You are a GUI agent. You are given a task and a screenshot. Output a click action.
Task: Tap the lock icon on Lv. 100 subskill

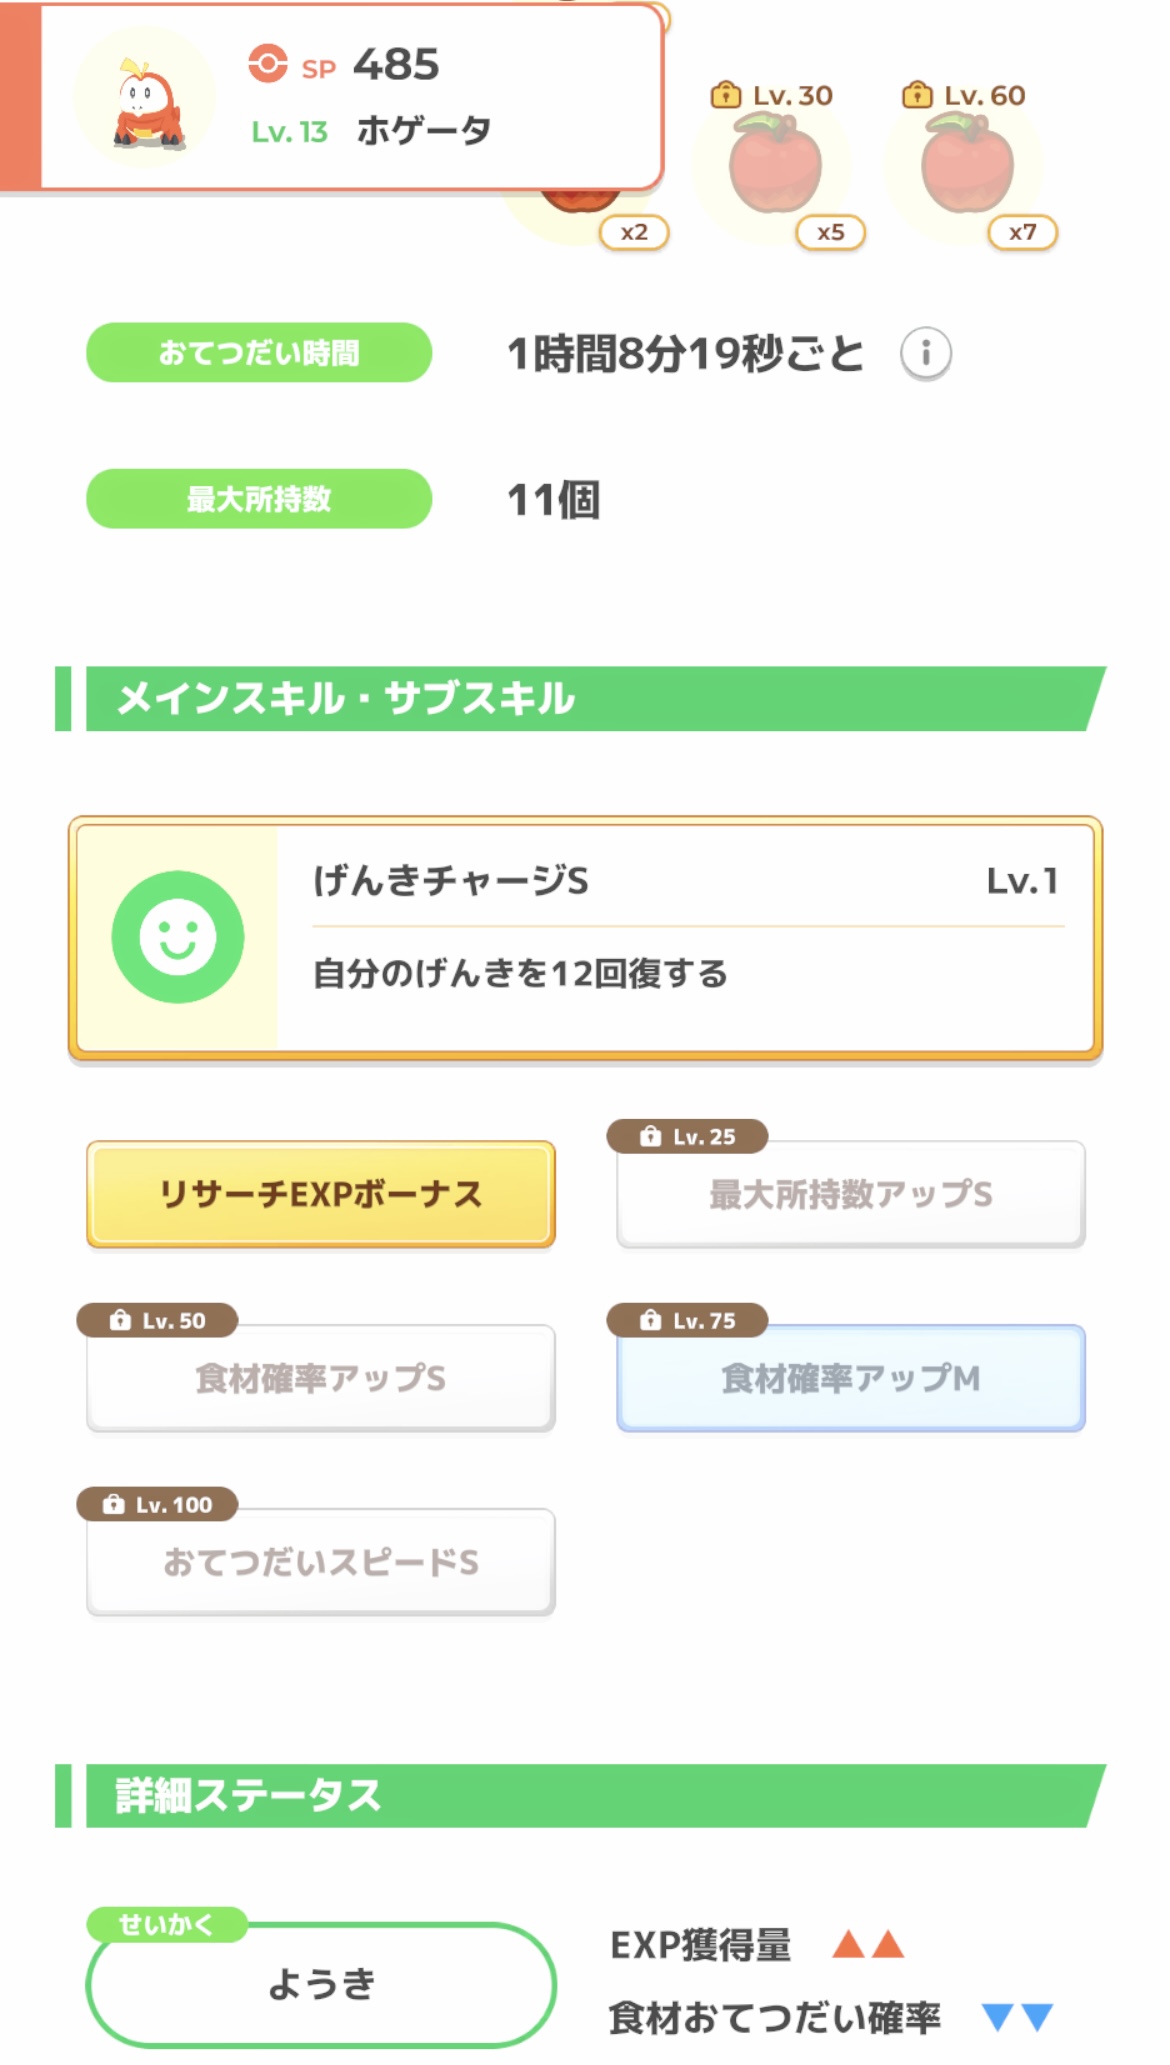(x=114, y=1504)
